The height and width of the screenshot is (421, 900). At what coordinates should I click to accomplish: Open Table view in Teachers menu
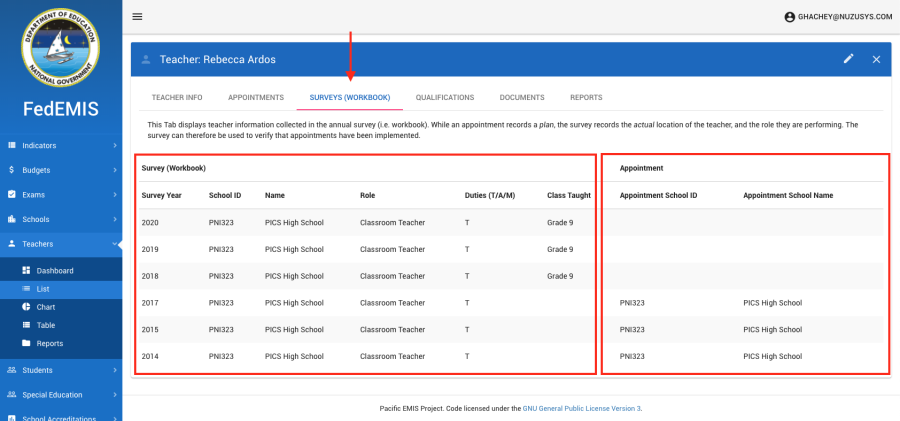46,325
